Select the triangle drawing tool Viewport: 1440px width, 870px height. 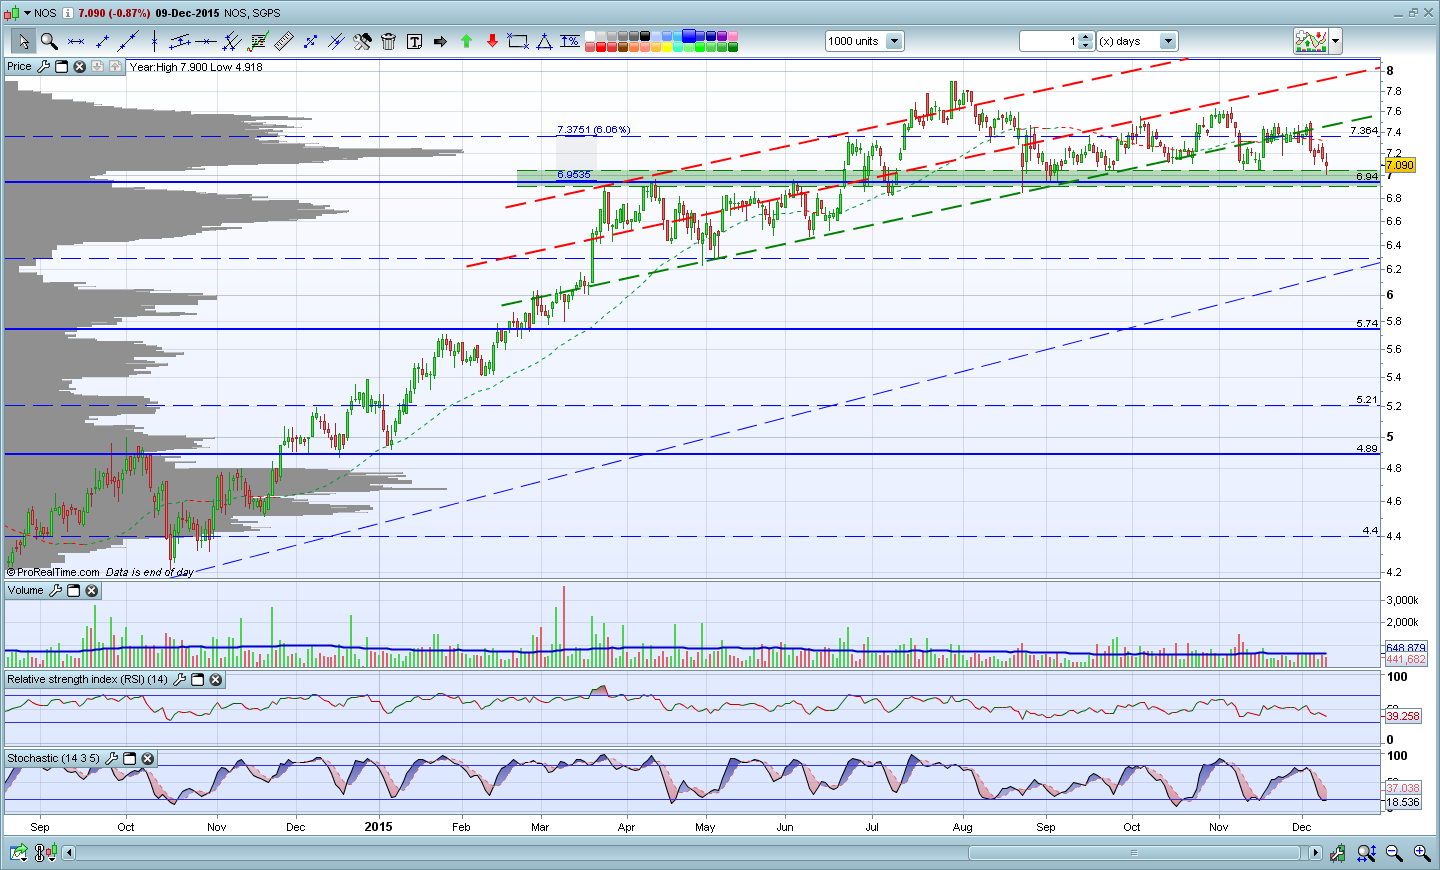click(544, 41)
